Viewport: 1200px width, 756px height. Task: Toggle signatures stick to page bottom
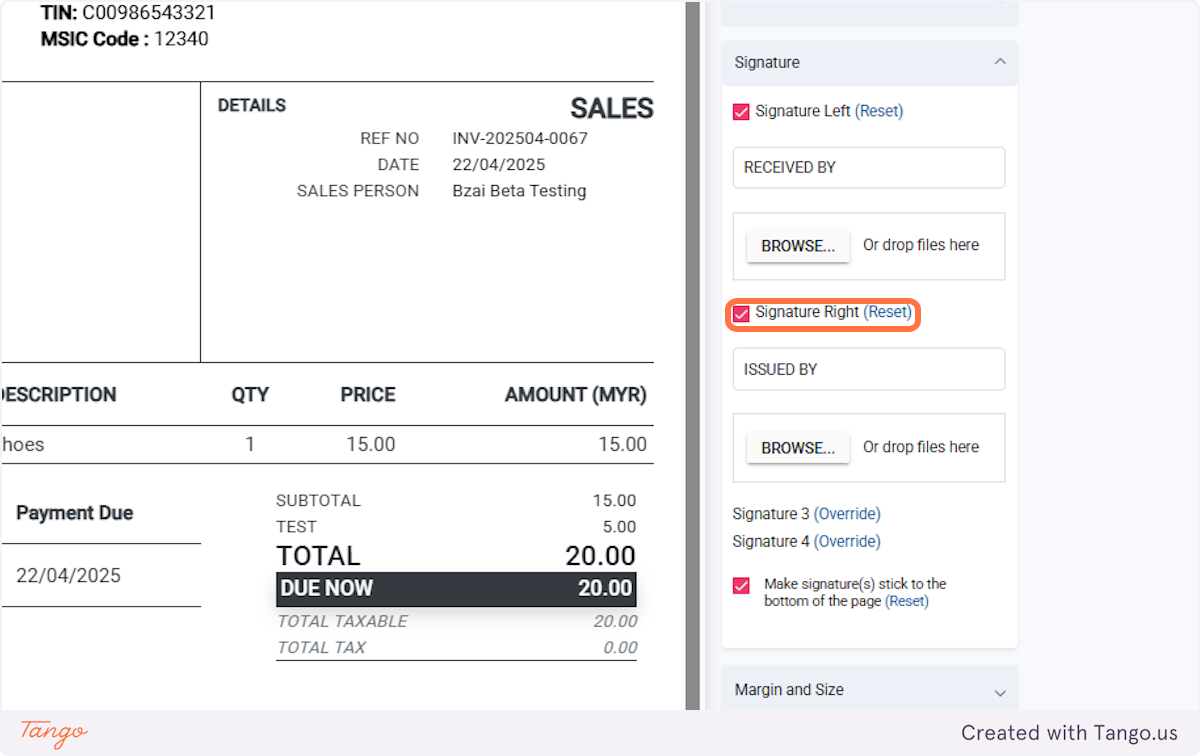(741, 585)
